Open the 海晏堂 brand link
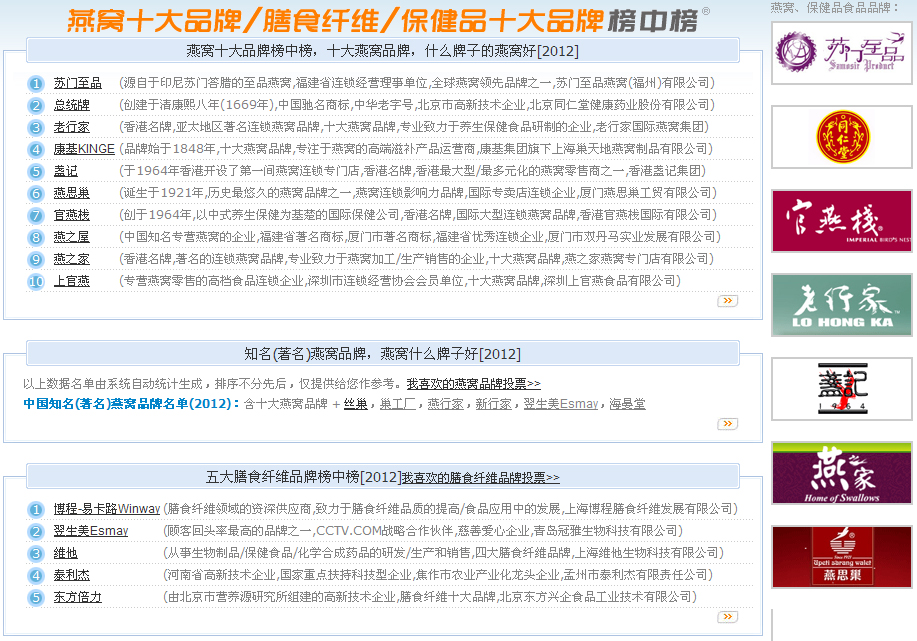 coord(628,404)
